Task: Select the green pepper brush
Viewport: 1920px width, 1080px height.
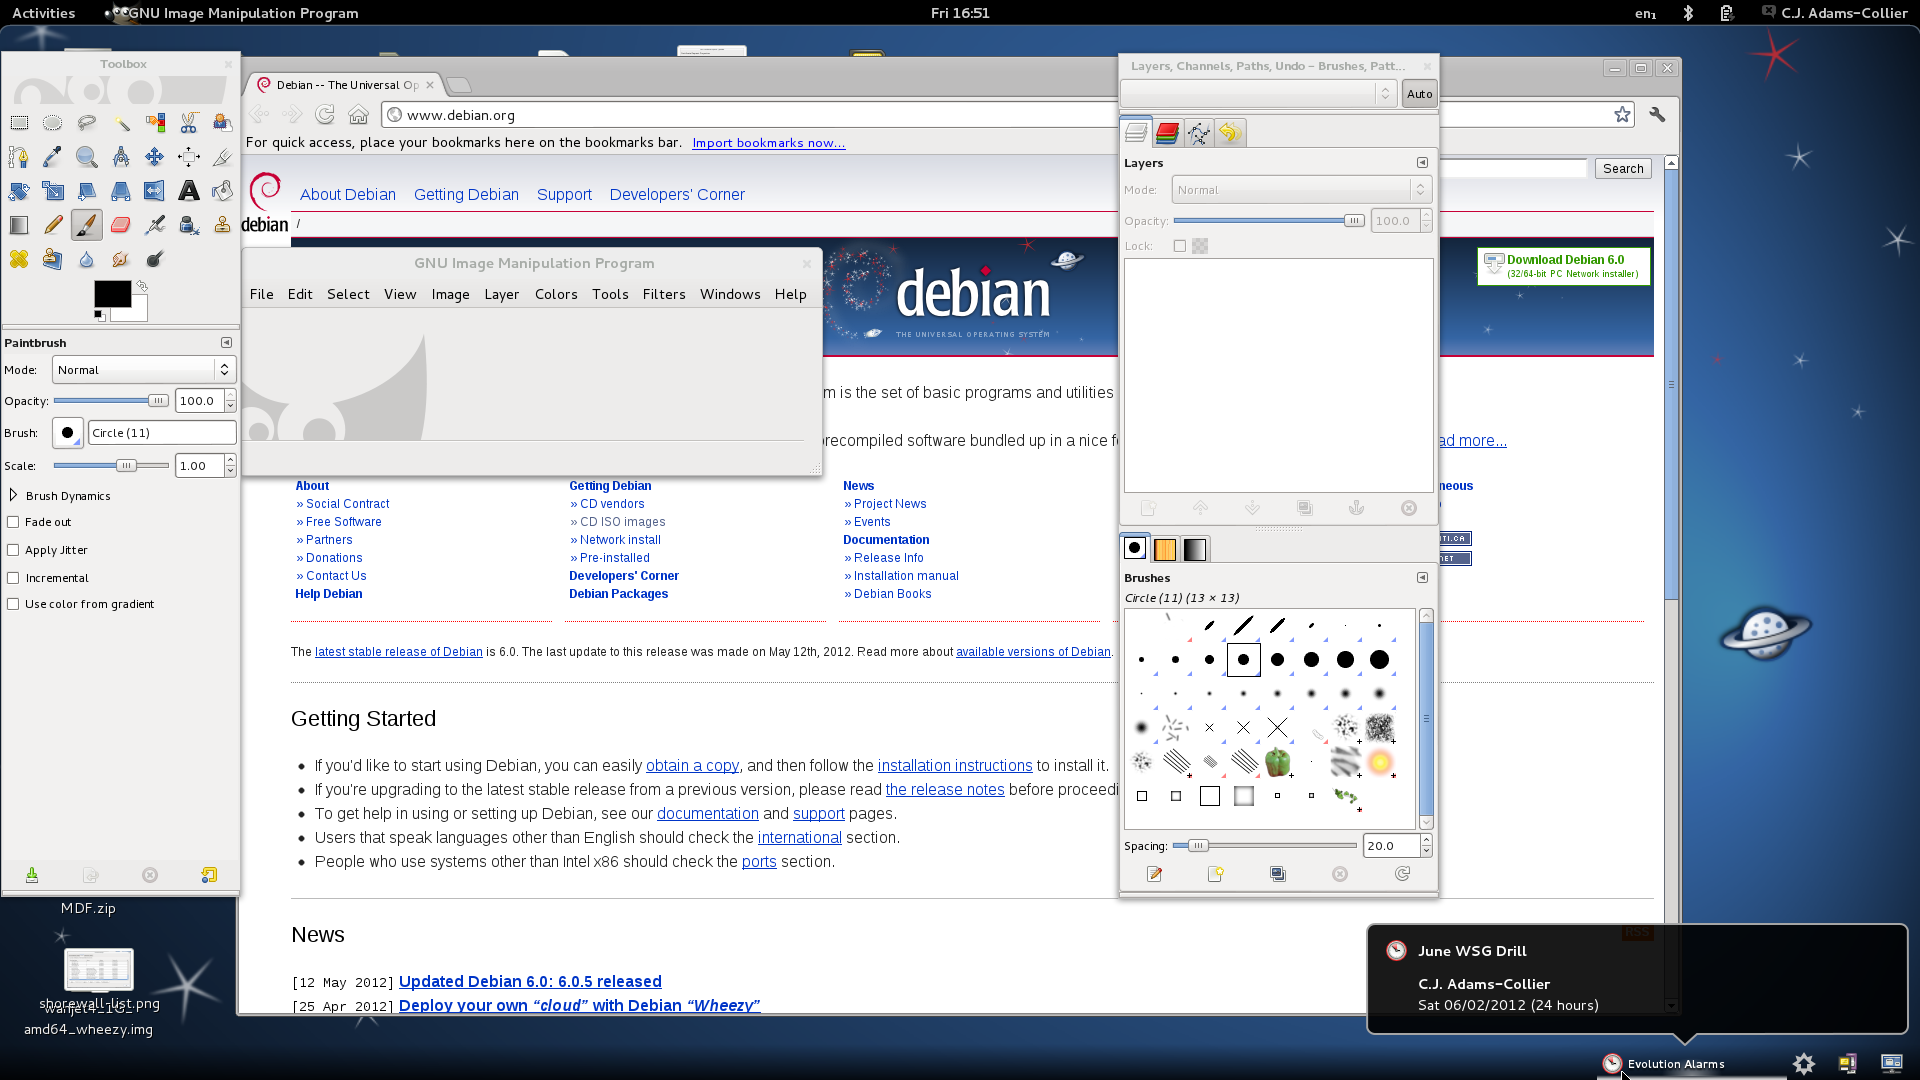Action: (x=1278, y=762)
